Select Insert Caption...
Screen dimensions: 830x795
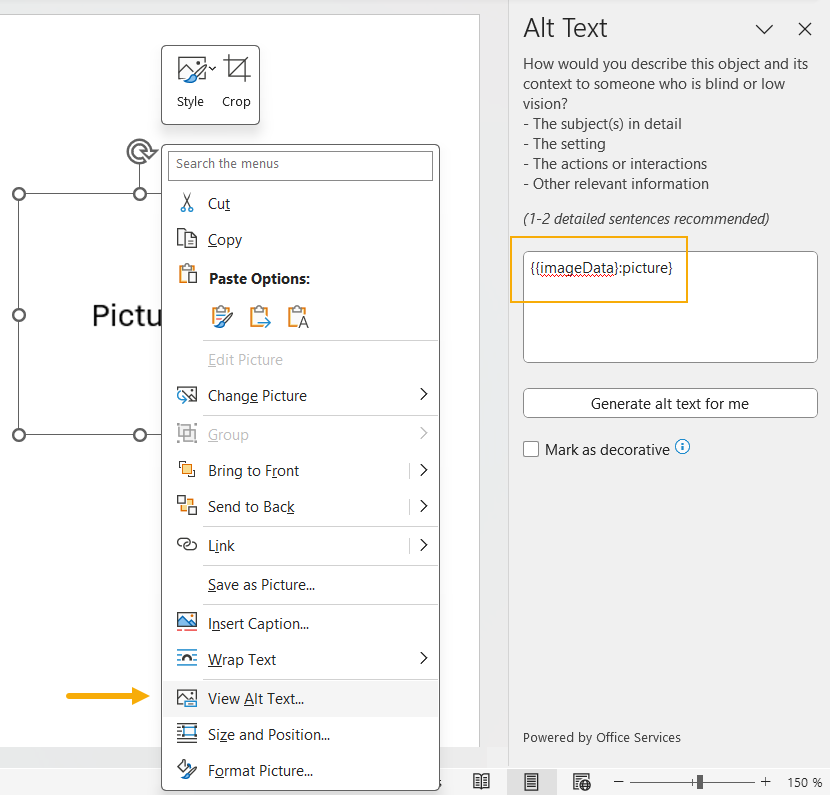[x=300, y=624]
